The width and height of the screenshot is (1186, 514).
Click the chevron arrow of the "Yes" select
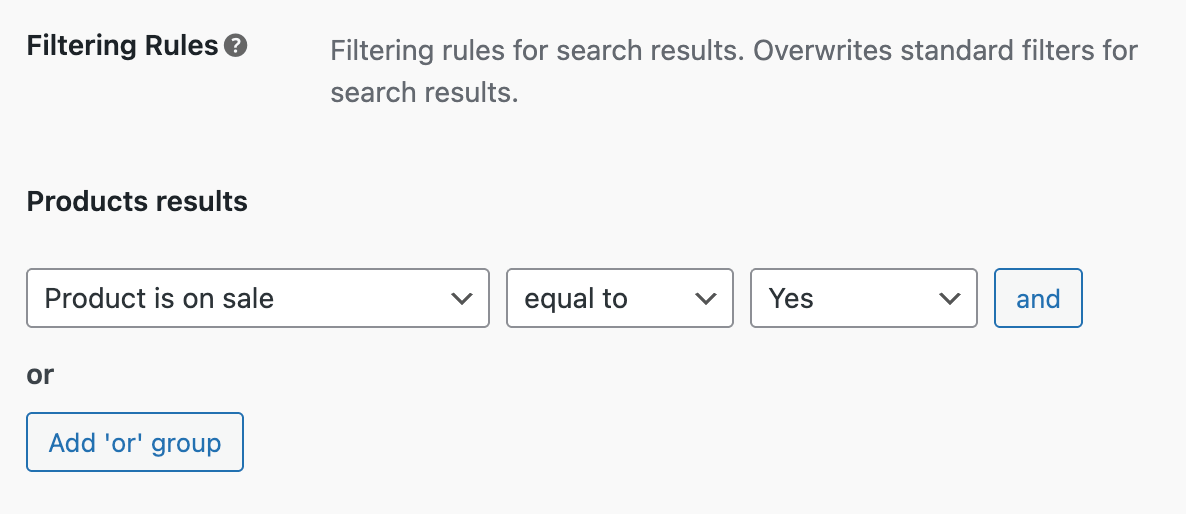coord(948,298)
